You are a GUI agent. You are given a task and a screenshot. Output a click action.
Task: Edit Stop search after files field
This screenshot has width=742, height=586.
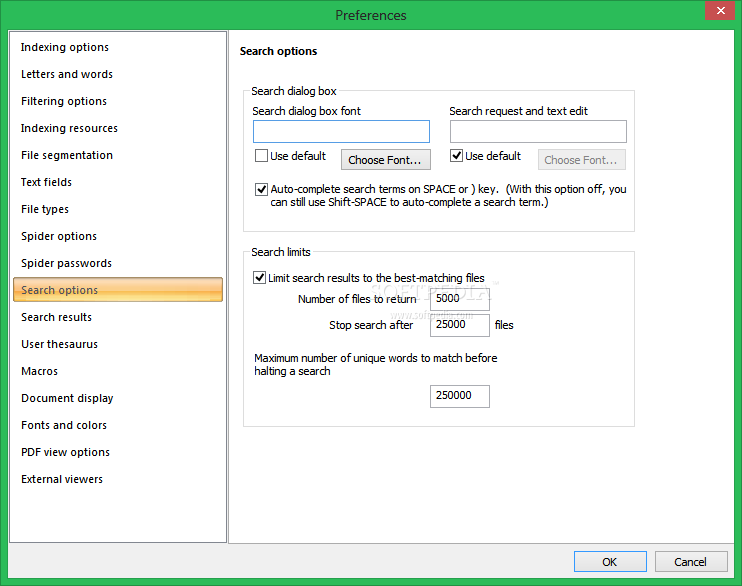[459, 325]
